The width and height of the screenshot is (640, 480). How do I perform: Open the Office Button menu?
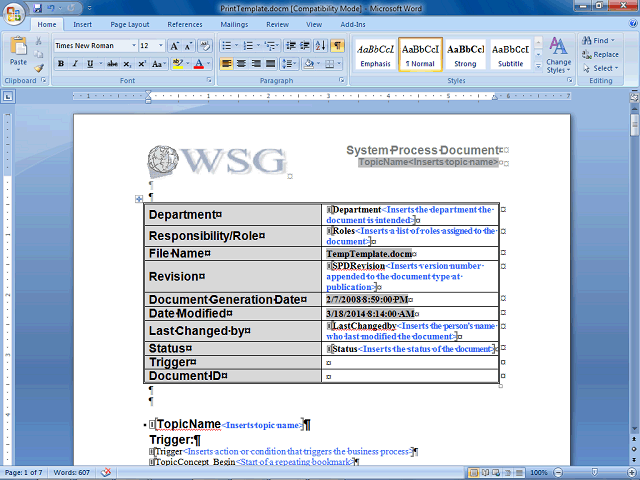point(13,14)
